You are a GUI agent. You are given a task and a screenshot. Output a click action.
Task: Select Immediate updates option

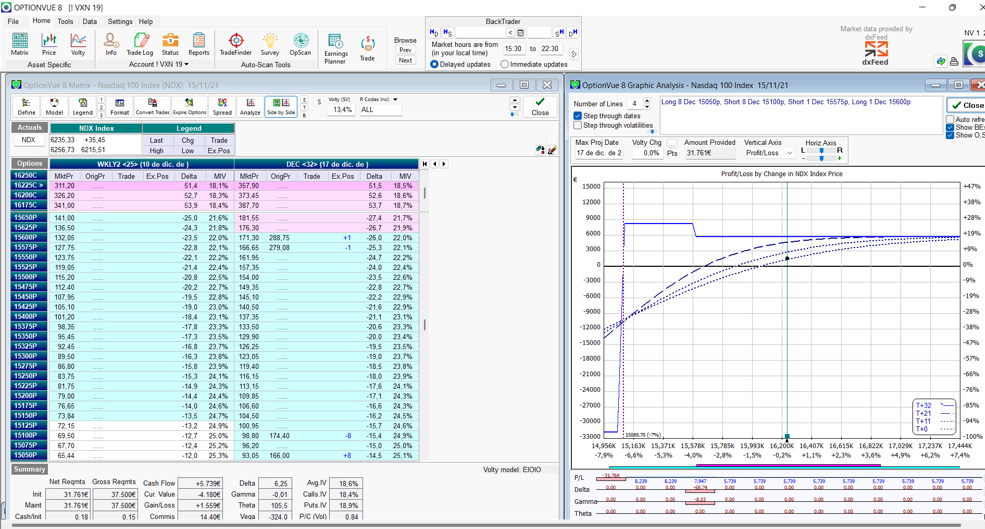504,64
